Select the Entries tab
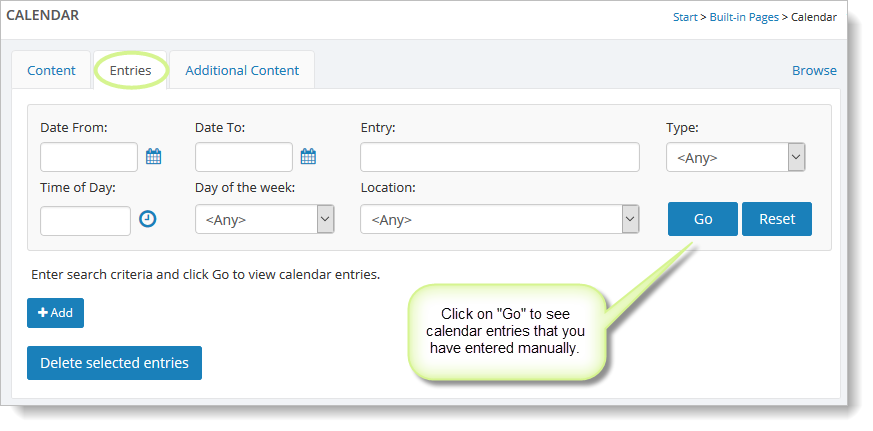Screen dimensions: 873x431 (x=130, y=70)
